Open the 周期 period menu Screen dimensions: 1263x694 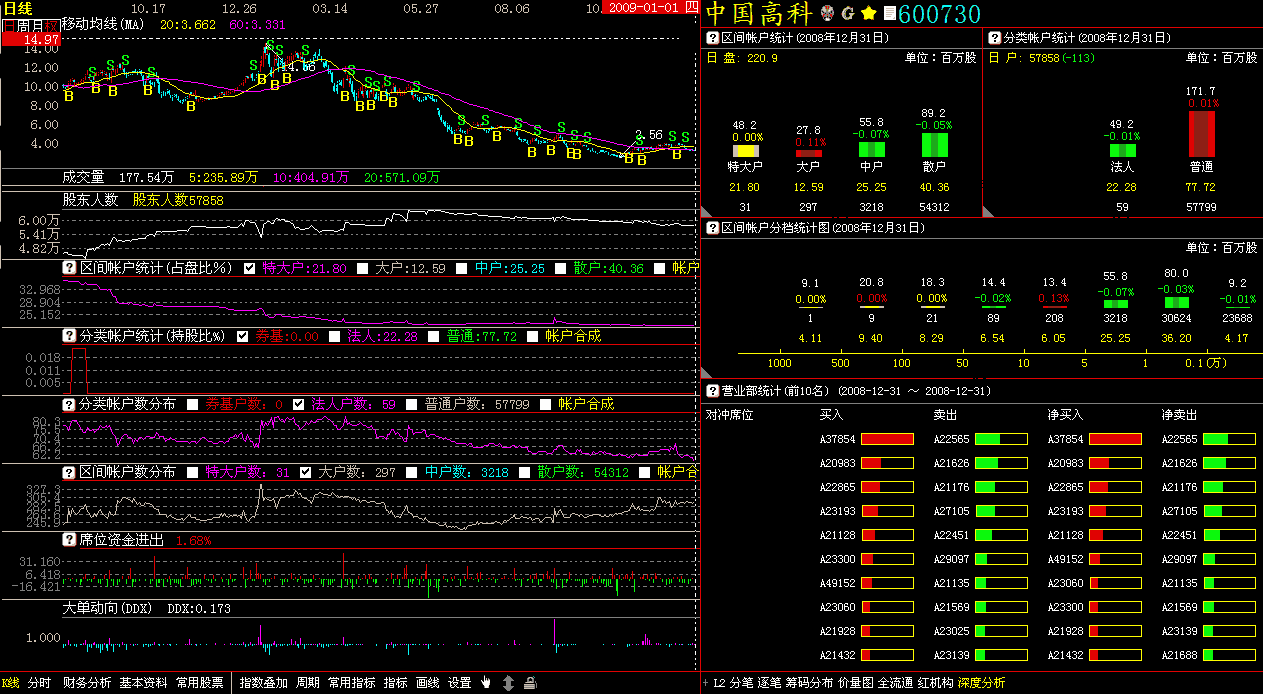coord(308,683)
